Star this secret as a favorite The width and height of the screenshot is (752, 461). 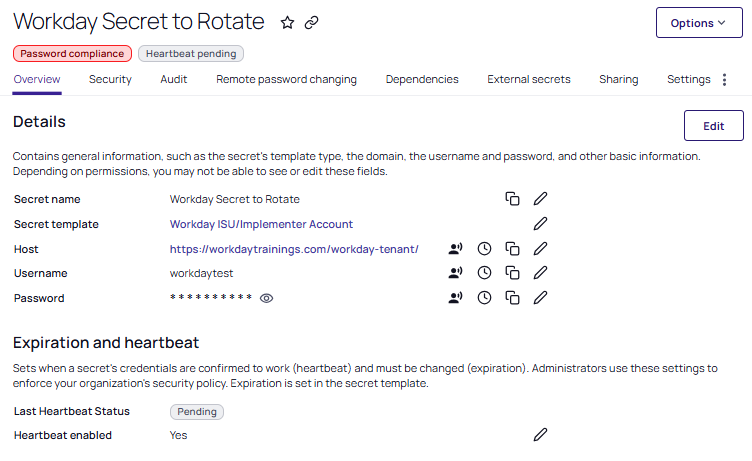(287, 23)
